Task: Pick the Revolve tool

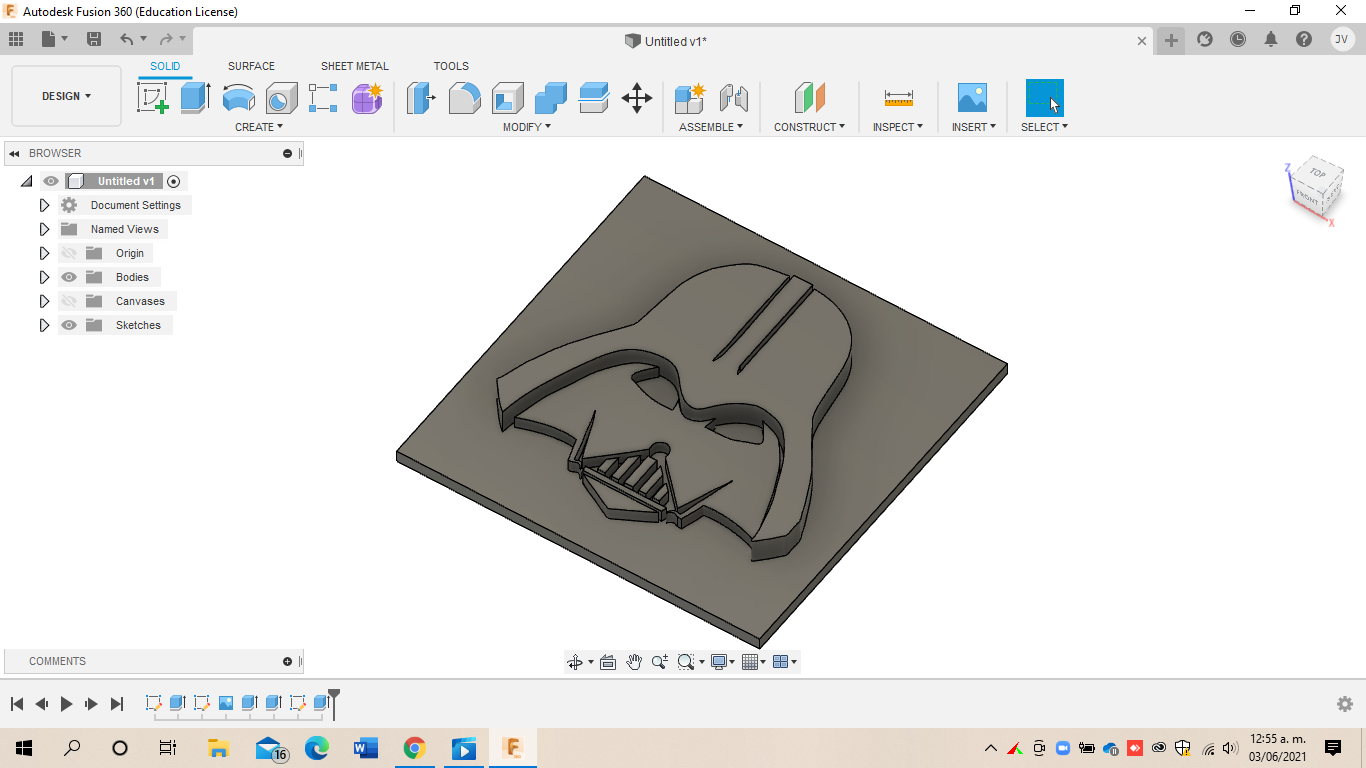Action: pos(238,98)
